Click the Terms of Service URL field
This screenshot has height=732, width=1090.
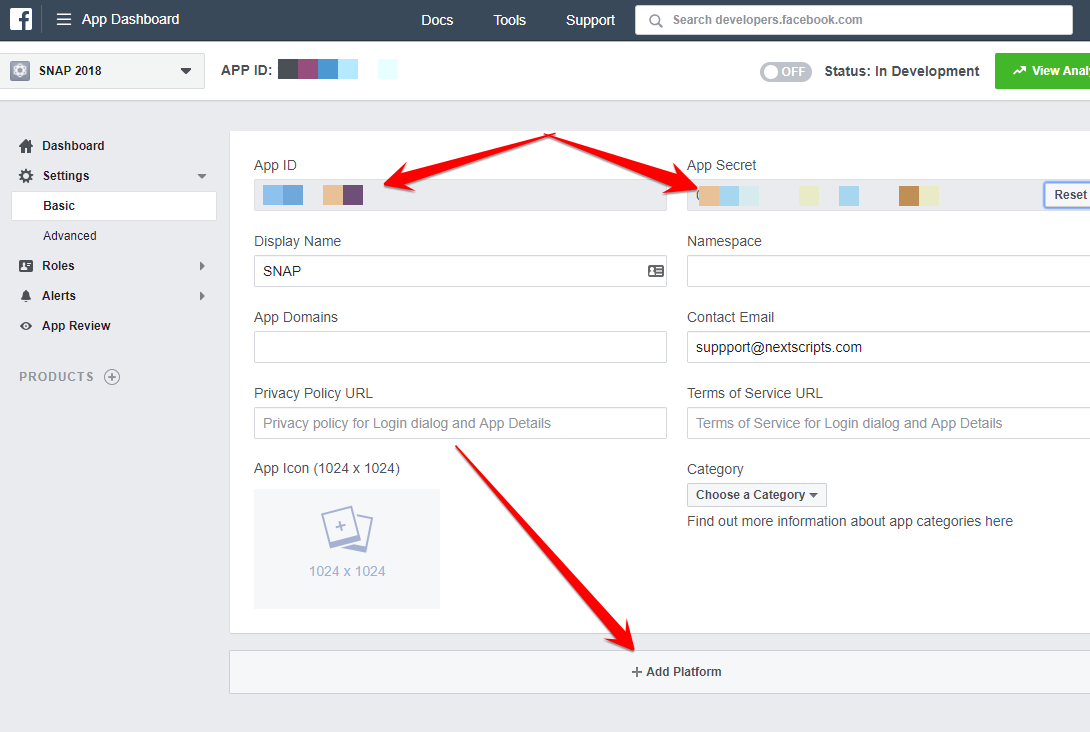click(x=888, y=423)
